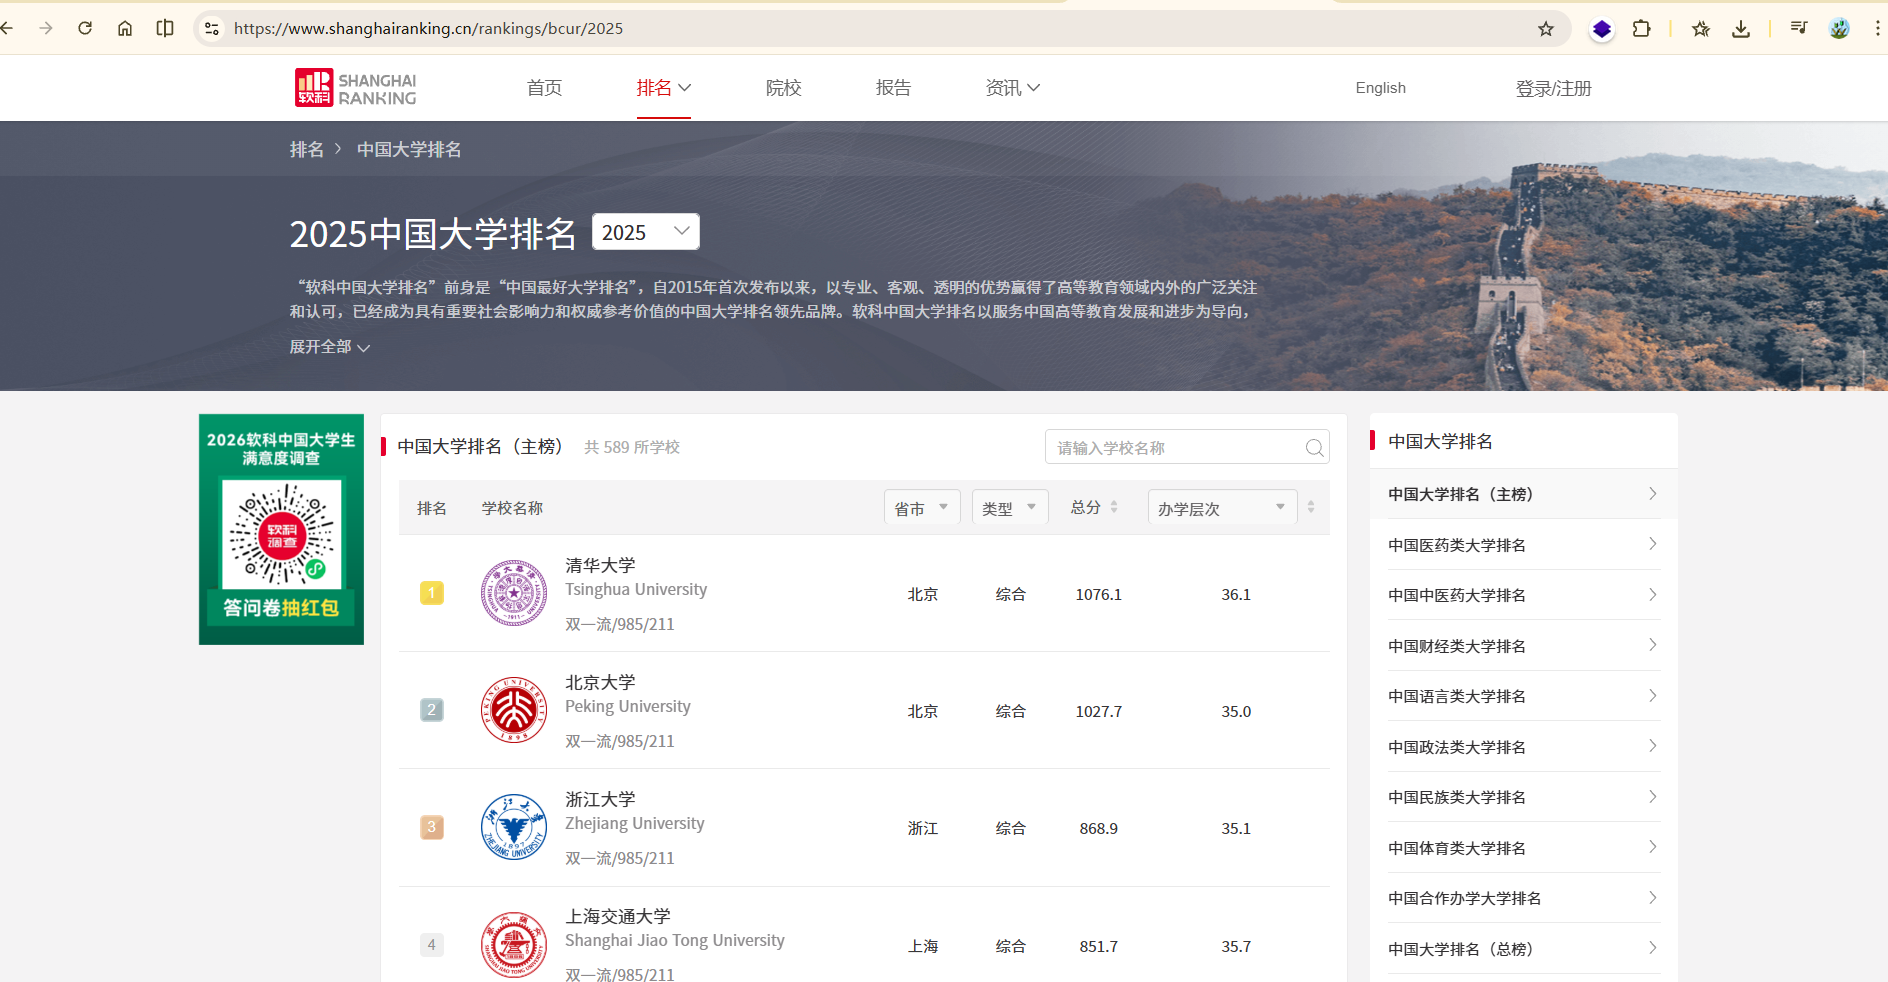This screenshot has width=1888, height=982.
Task: Click the rank 2 silver badge
Action: point(432,710)
